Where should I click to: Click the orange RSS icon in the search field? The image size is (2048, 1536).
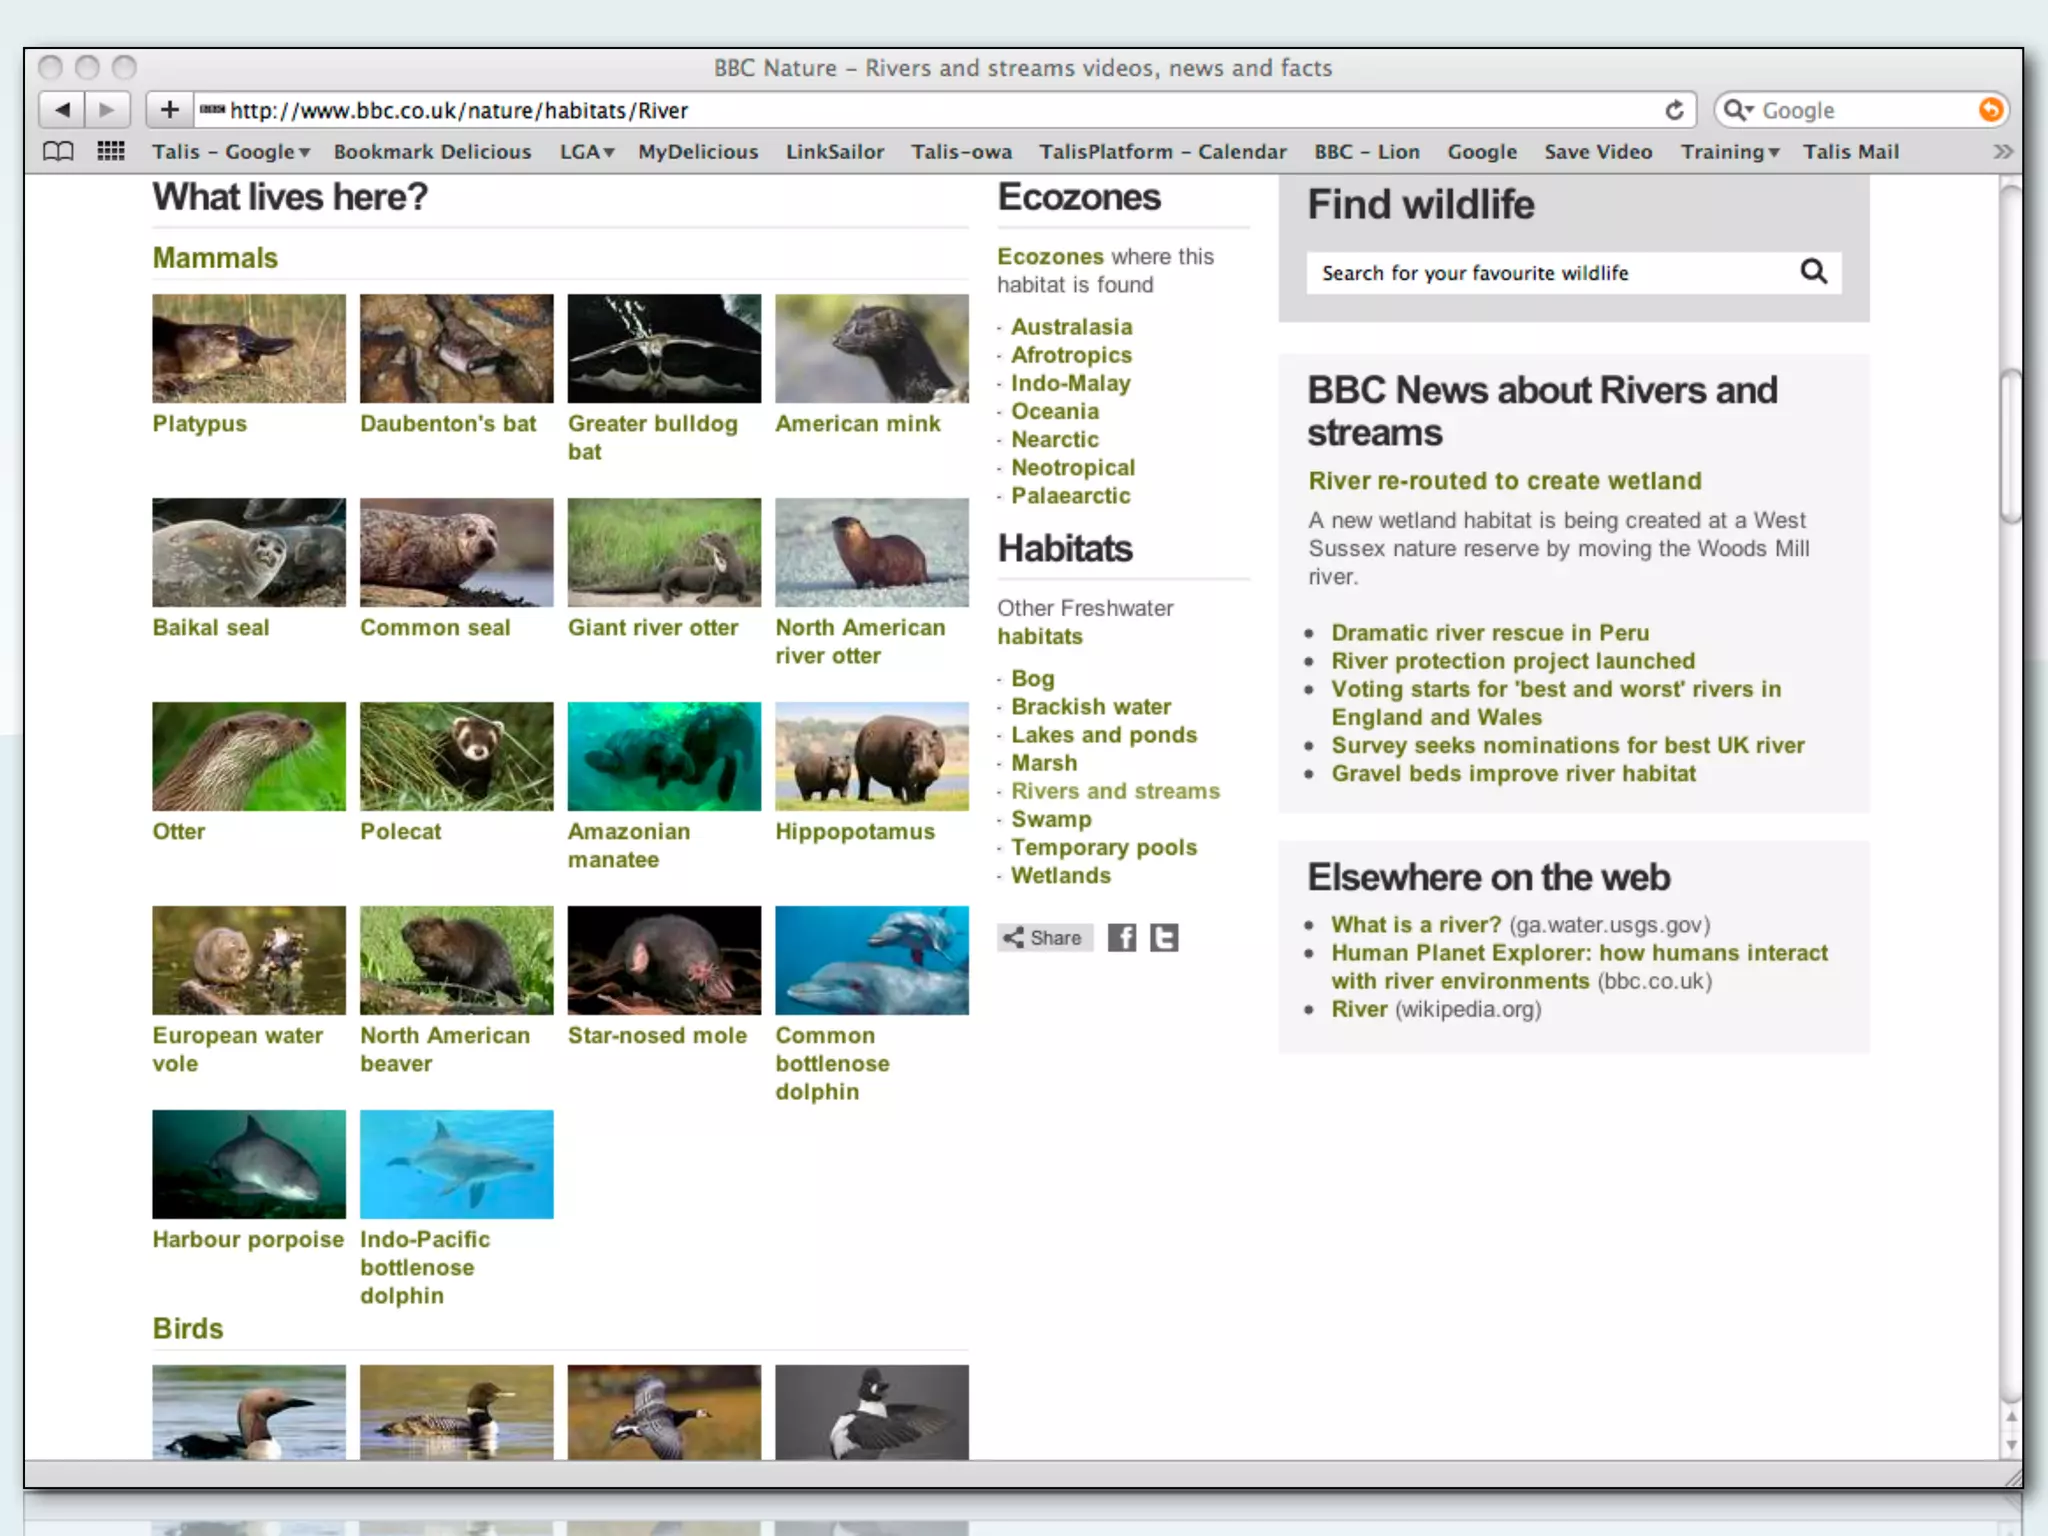[1990, 110]
